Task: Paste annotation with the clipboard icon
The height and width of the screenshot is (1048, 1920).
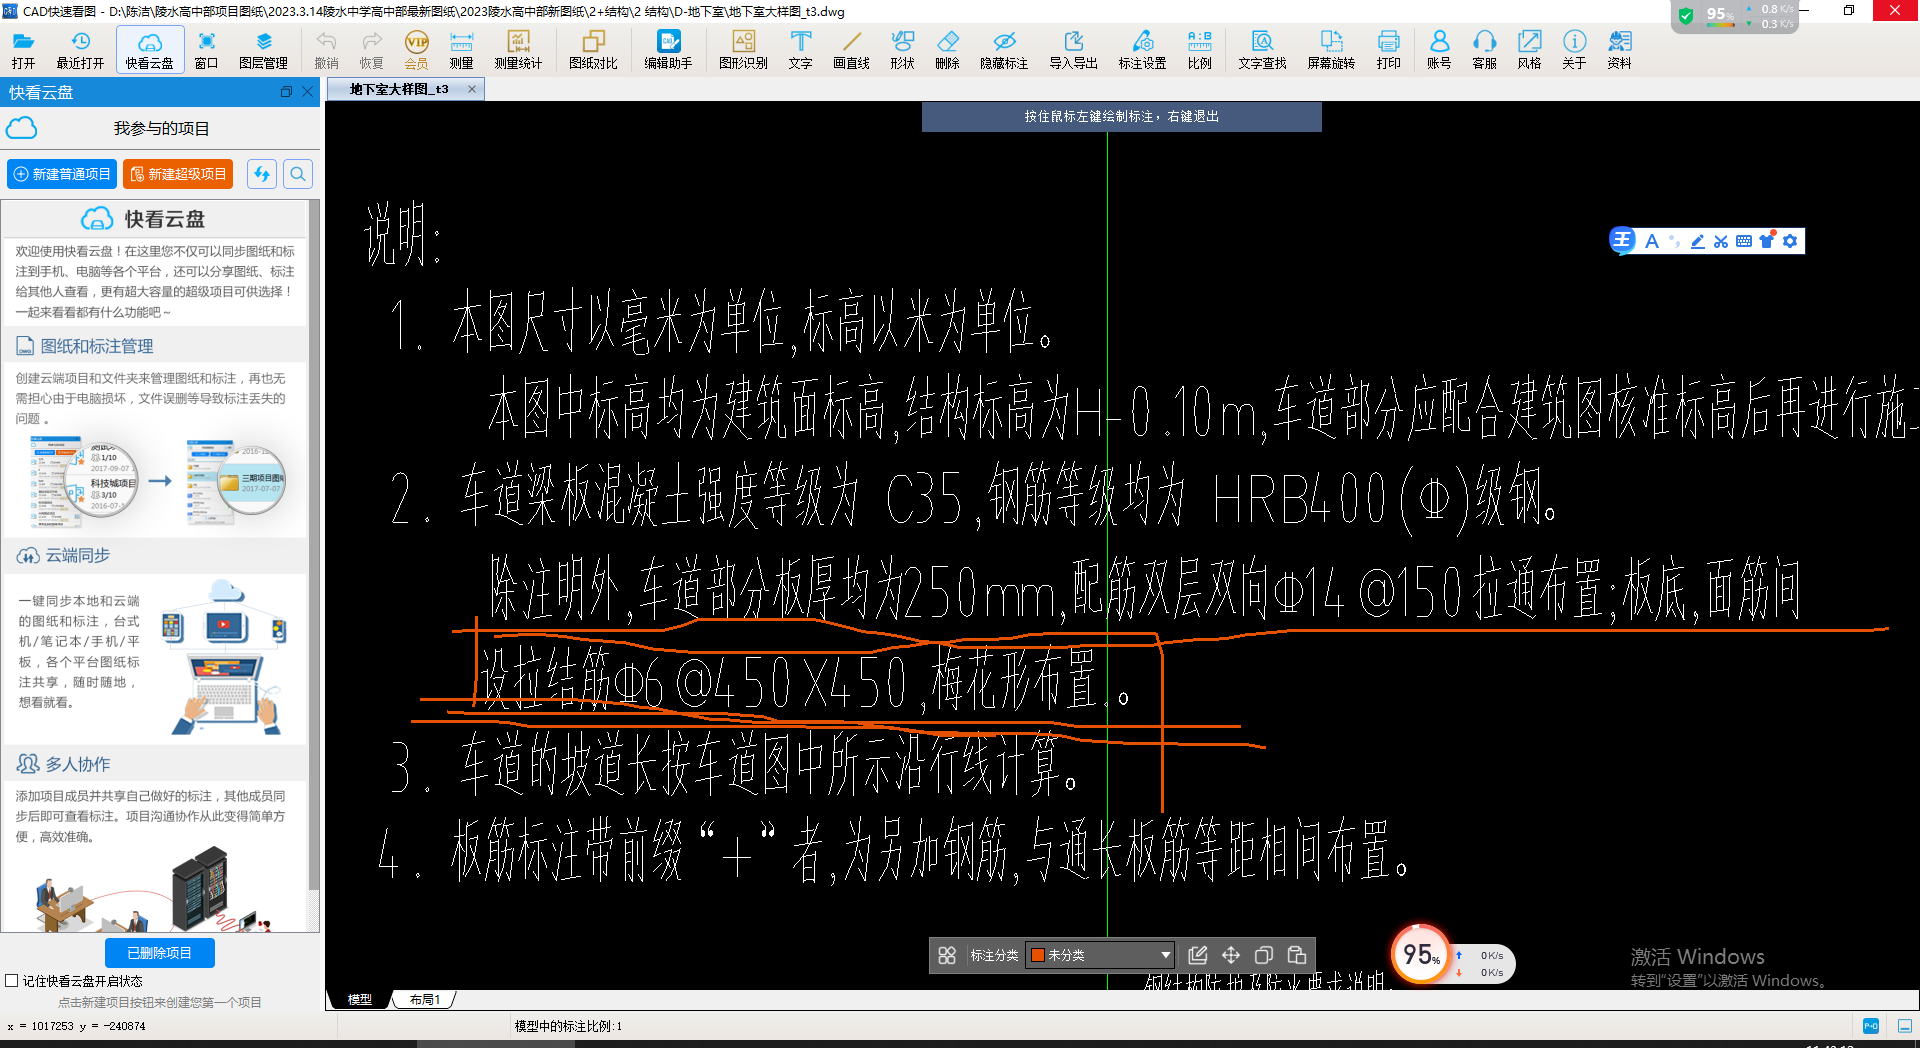Action: pyautogui.click(x=1297, y=955)
